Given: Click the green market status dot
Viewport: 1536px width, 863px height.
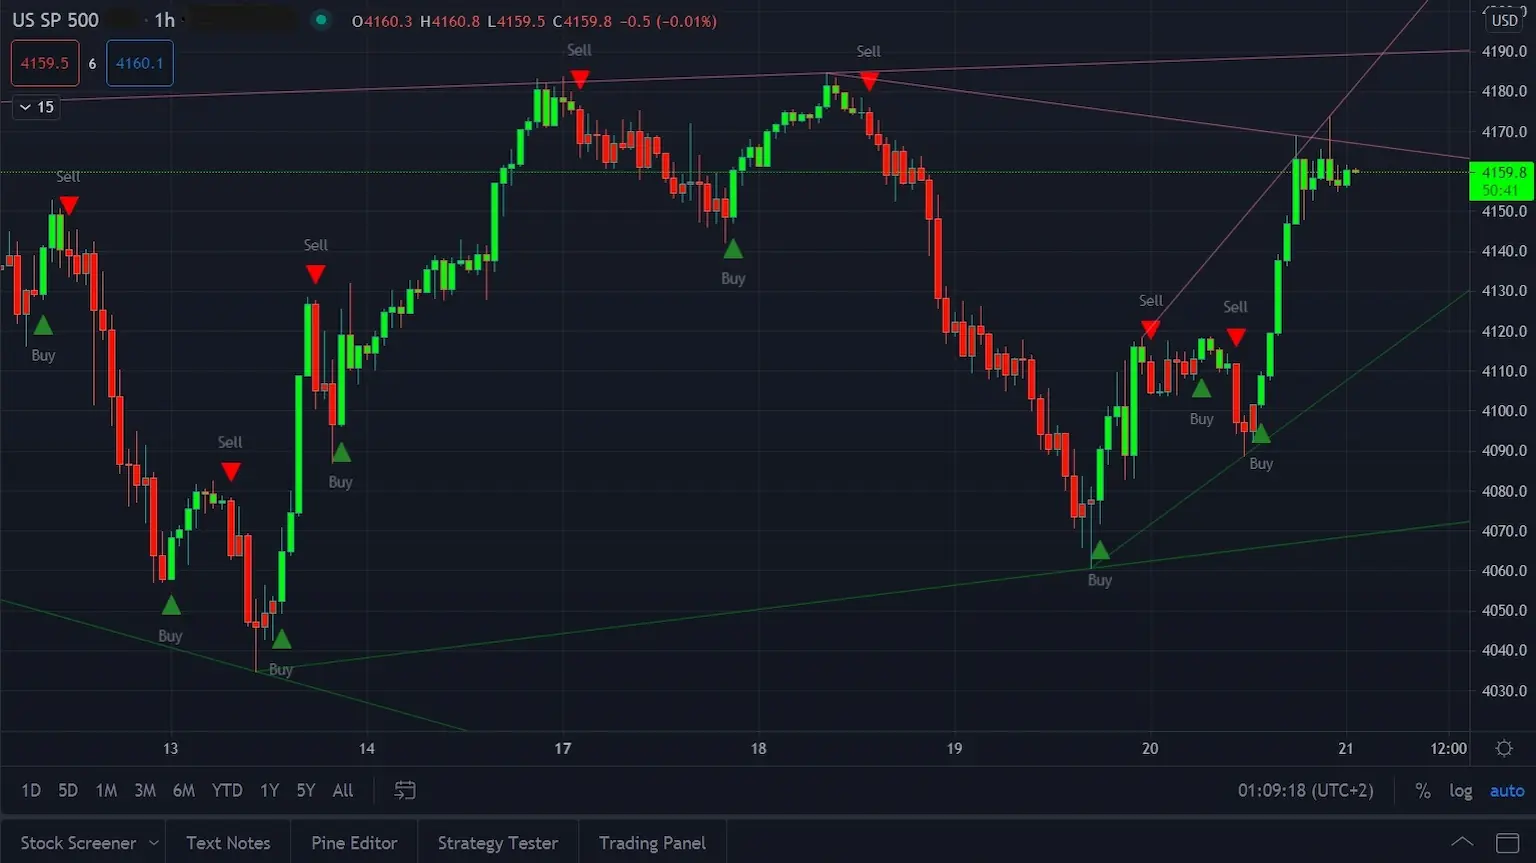Looking at the screenshot, I should (321, 20).
